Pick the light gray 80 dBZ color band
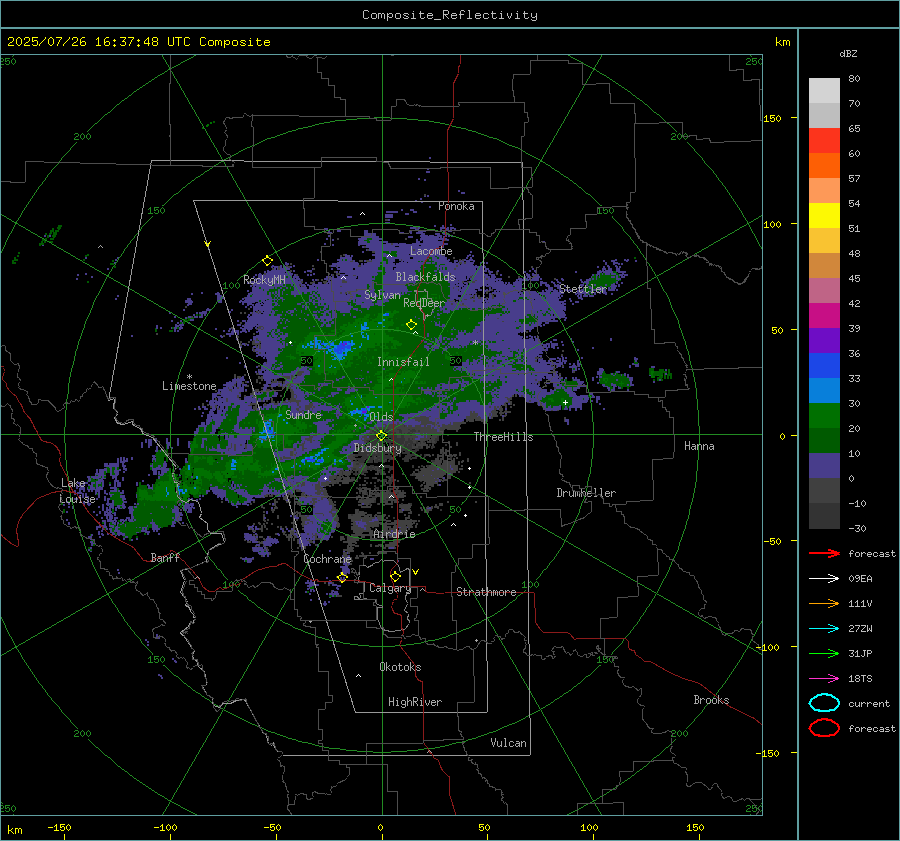The image size is (900, 841). [x=824, y=90]
